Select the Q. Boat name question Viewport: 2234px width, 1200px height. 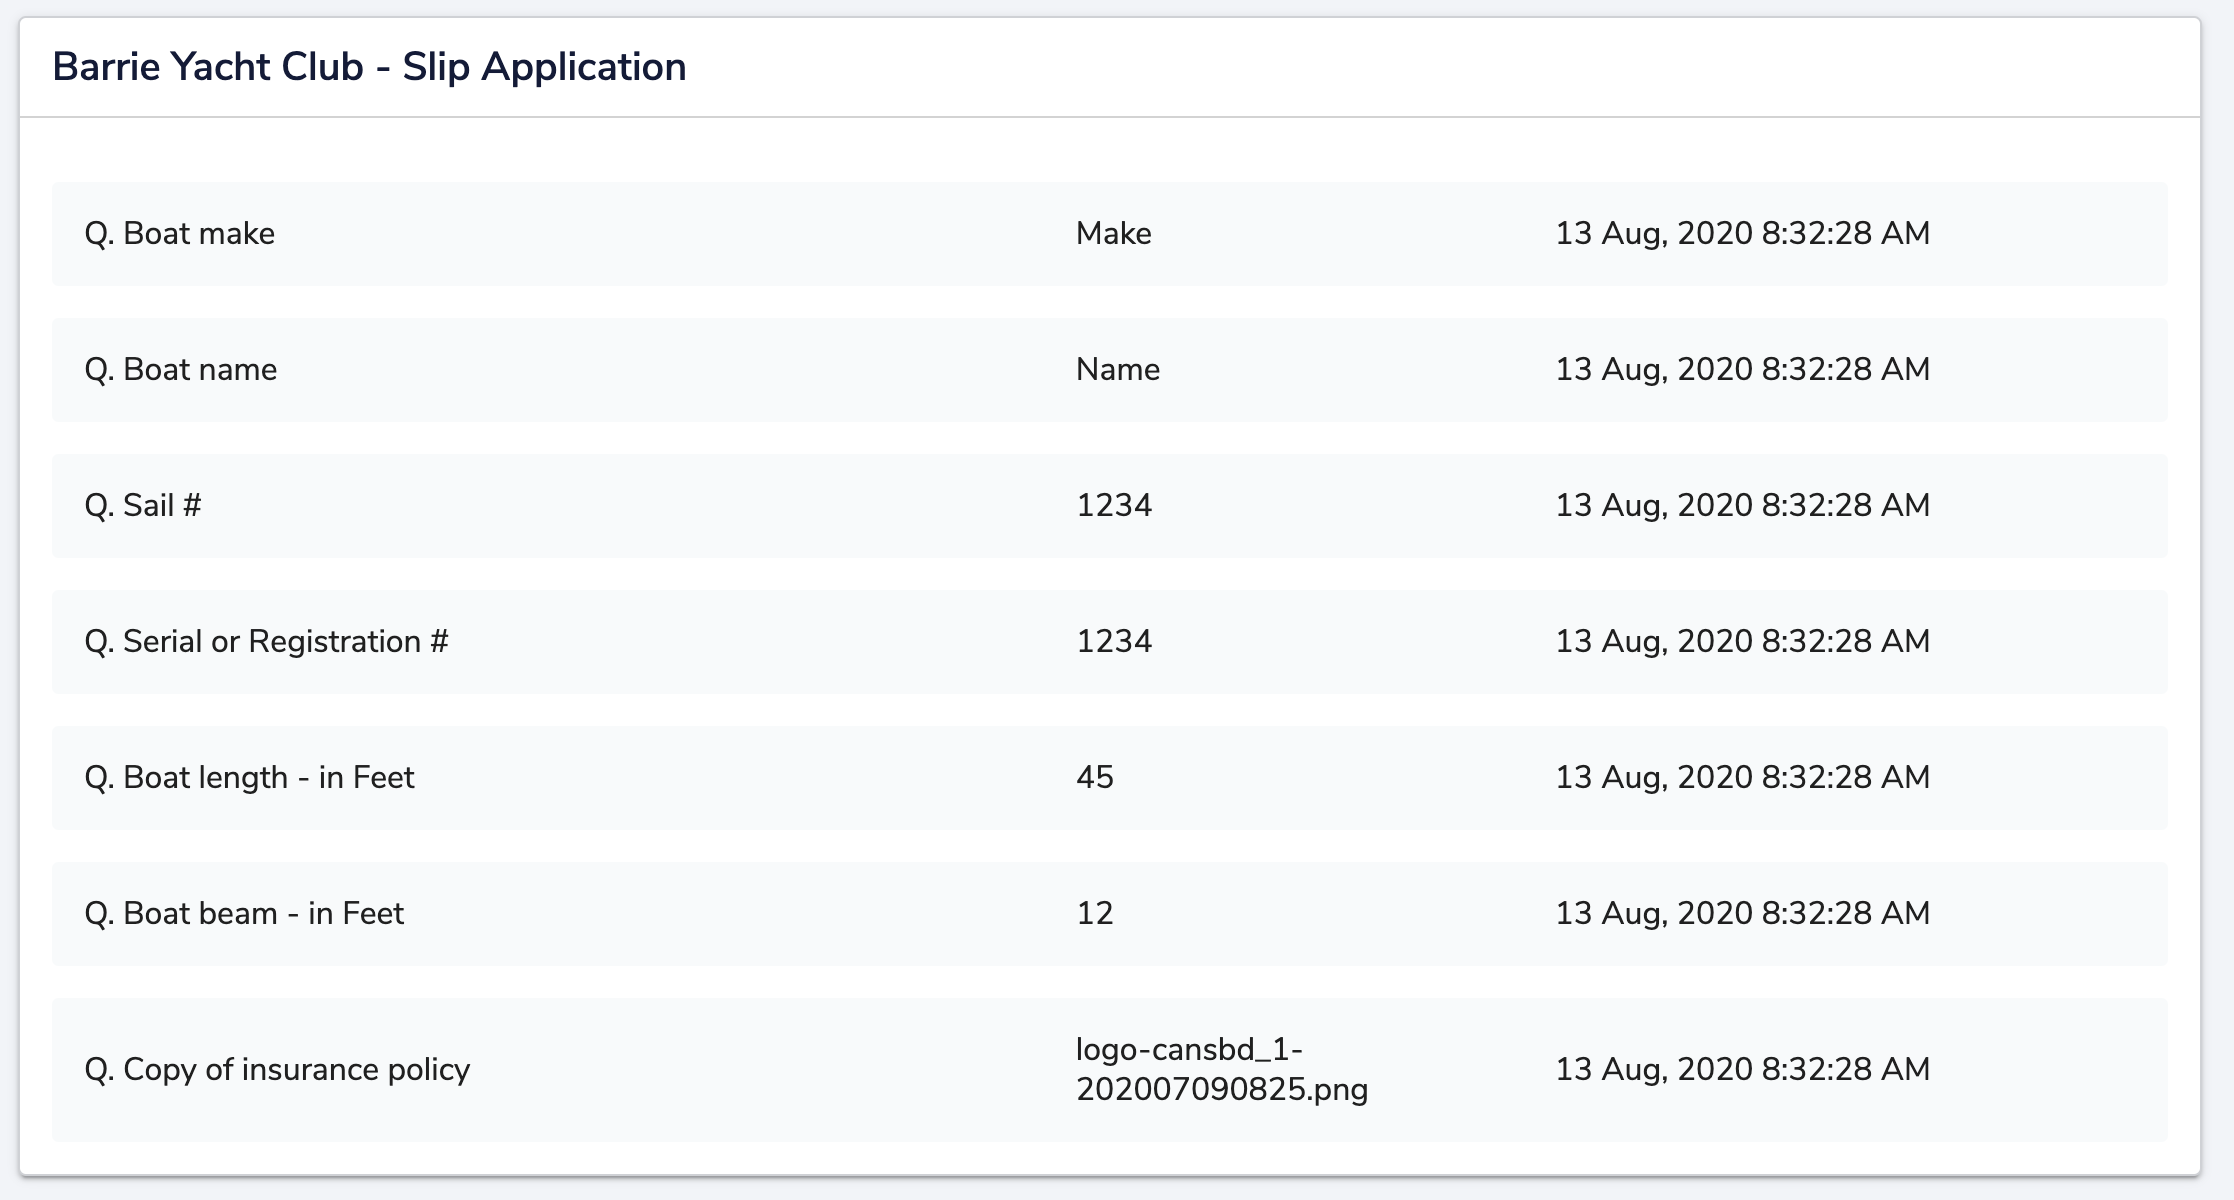[181, 369]
